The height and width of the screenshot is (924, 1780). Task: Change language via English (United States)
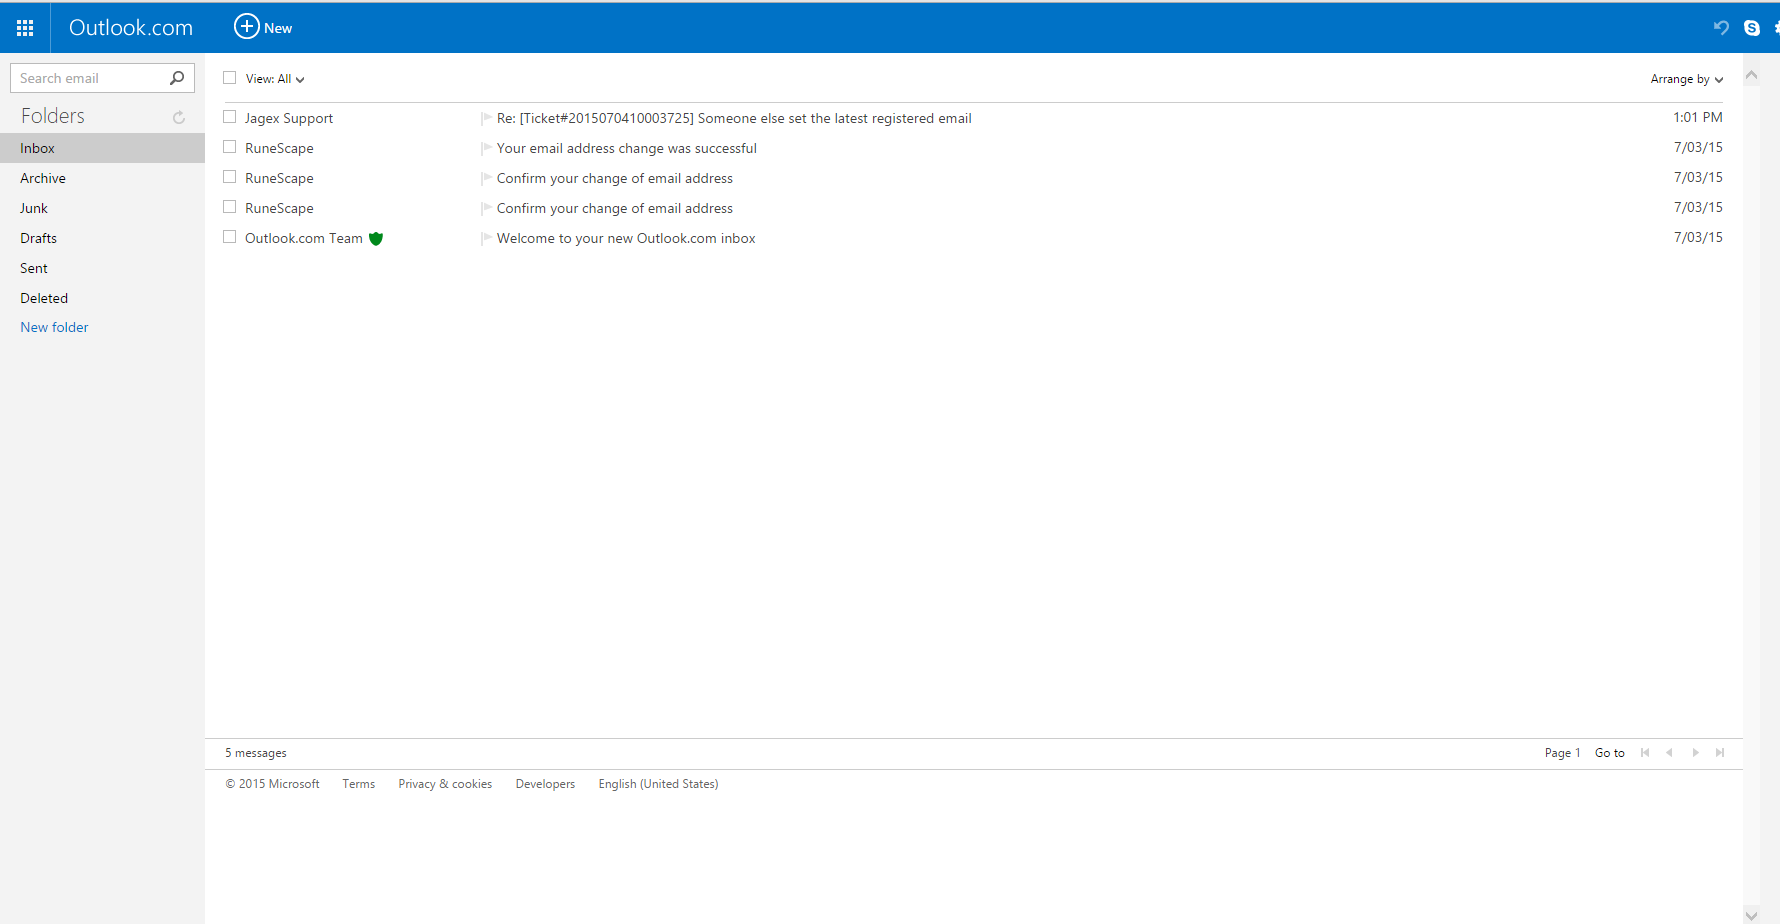tap(658, 784)
